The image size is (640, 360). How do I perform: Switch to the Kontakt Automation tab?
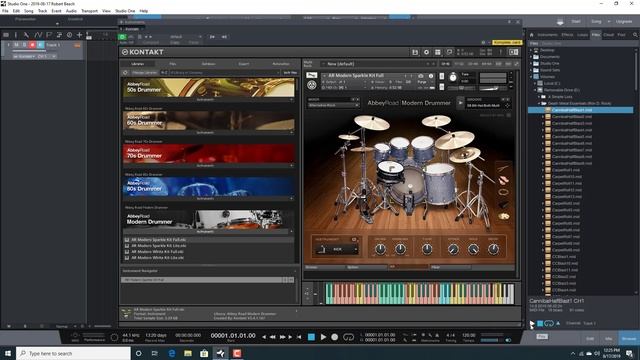[x=281, y=64]
